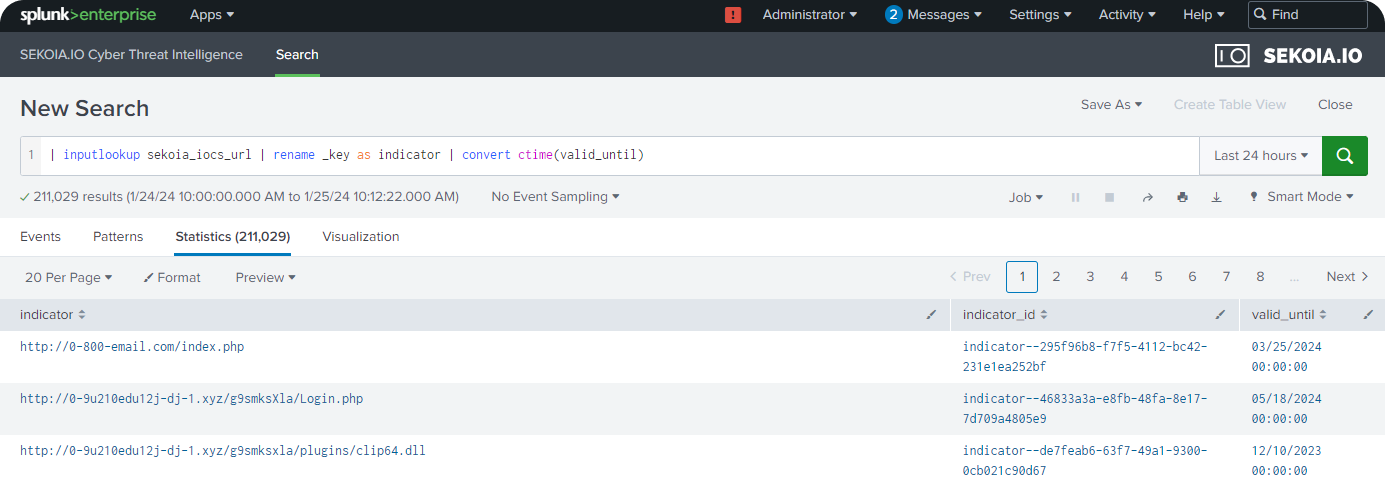Edit indicator_id column with pencil icon
The image size is (1385, 482).
click(1220, 315)
